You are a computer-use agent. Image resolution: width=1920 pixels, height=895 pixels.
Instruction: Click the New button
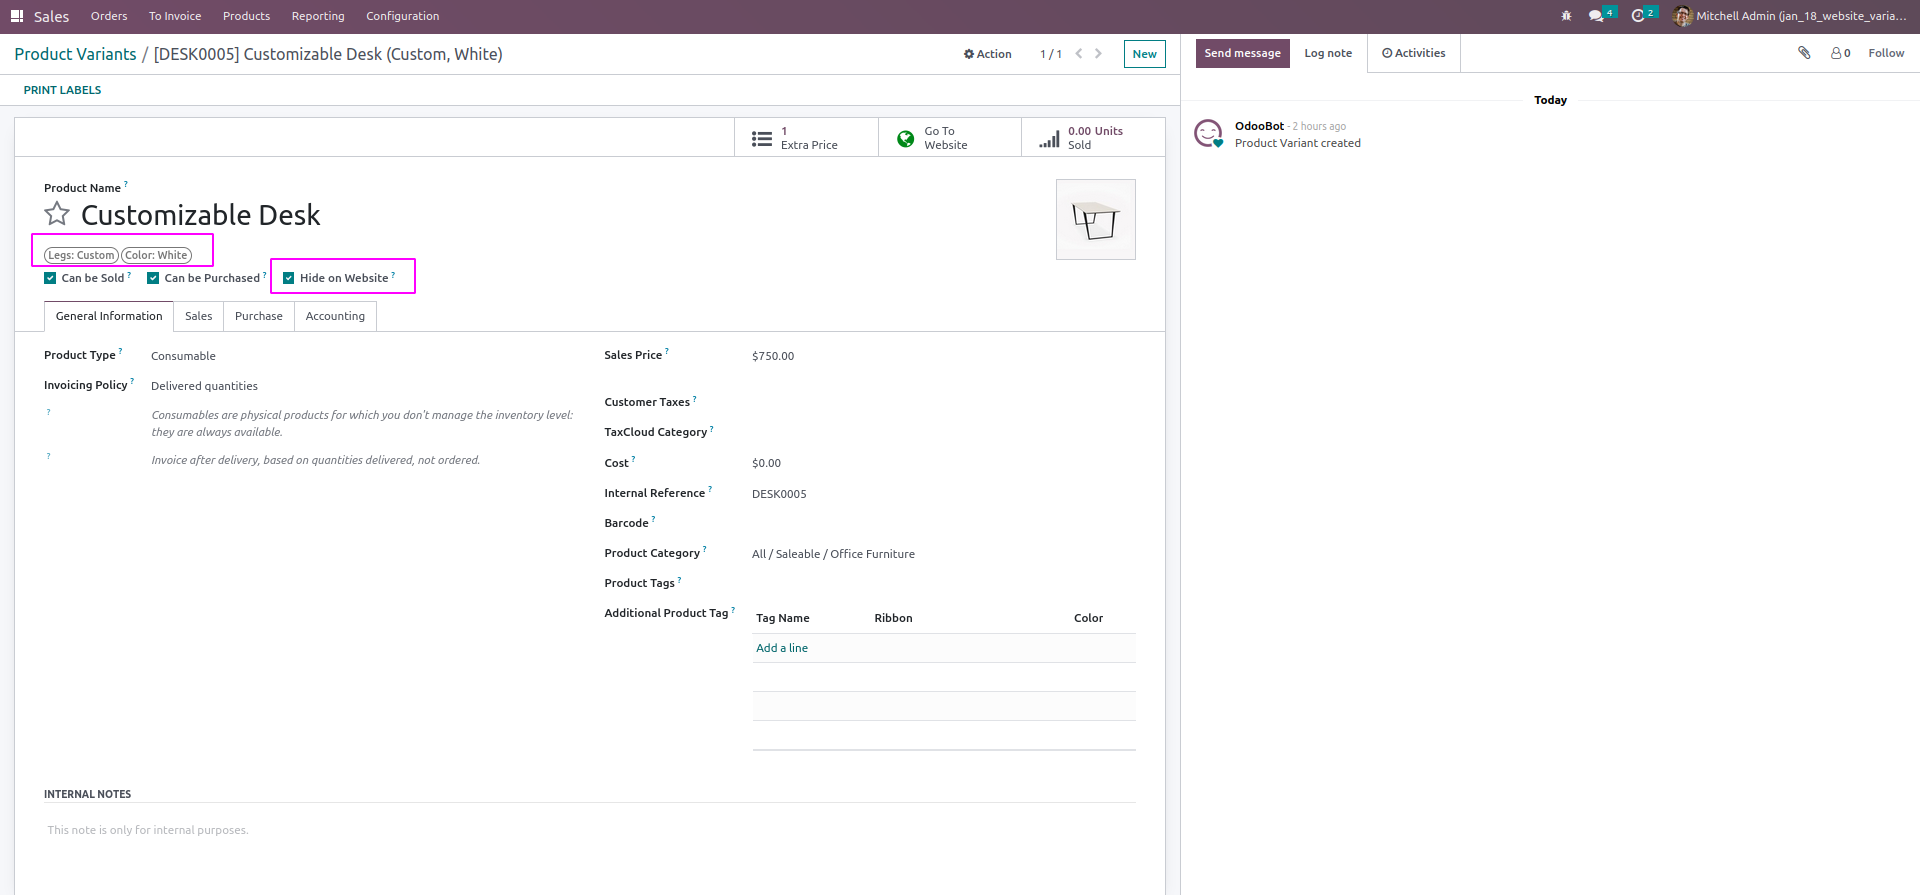(1145, 54)
